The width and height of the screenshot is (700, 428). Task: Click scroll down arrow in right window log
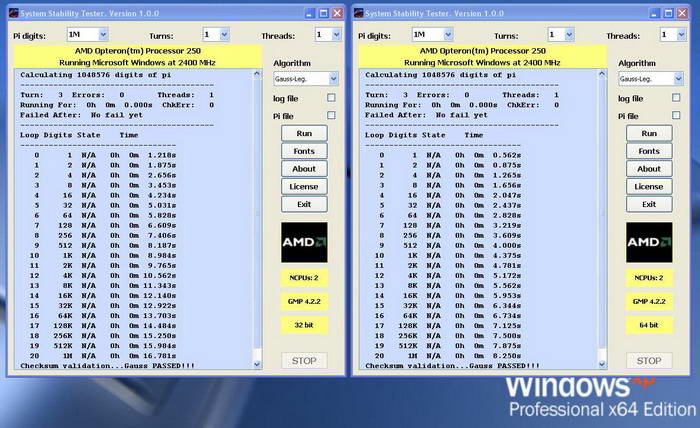602,364
